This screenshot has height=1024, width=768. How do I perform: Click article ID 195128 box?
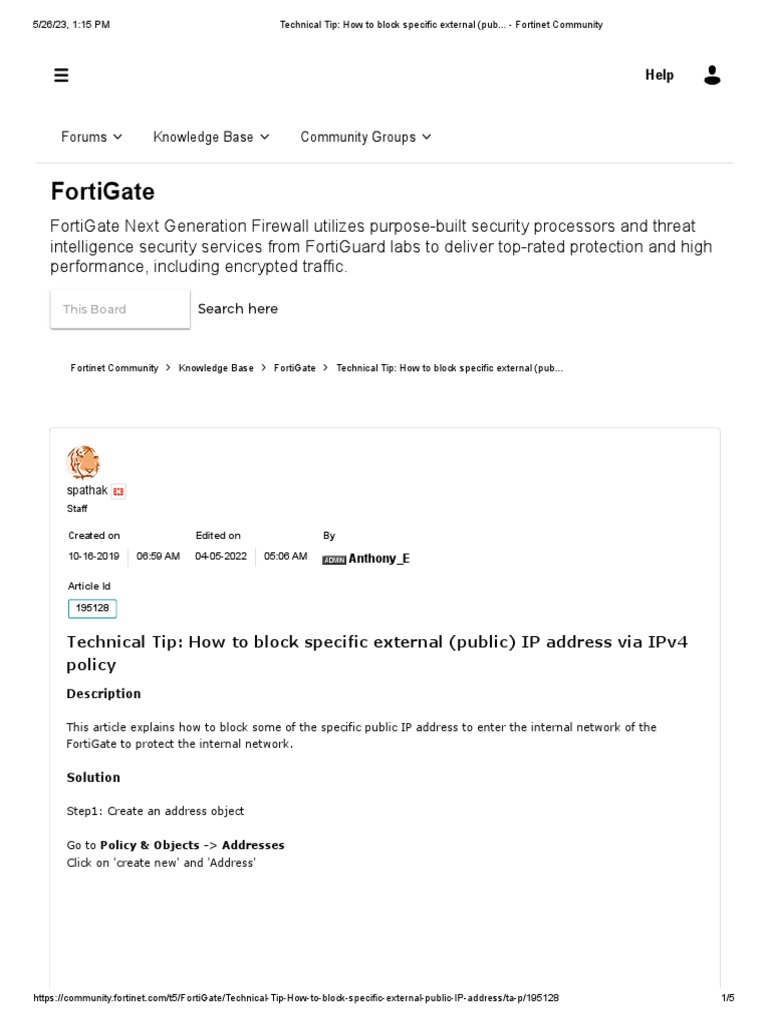[x=92, y=608]
